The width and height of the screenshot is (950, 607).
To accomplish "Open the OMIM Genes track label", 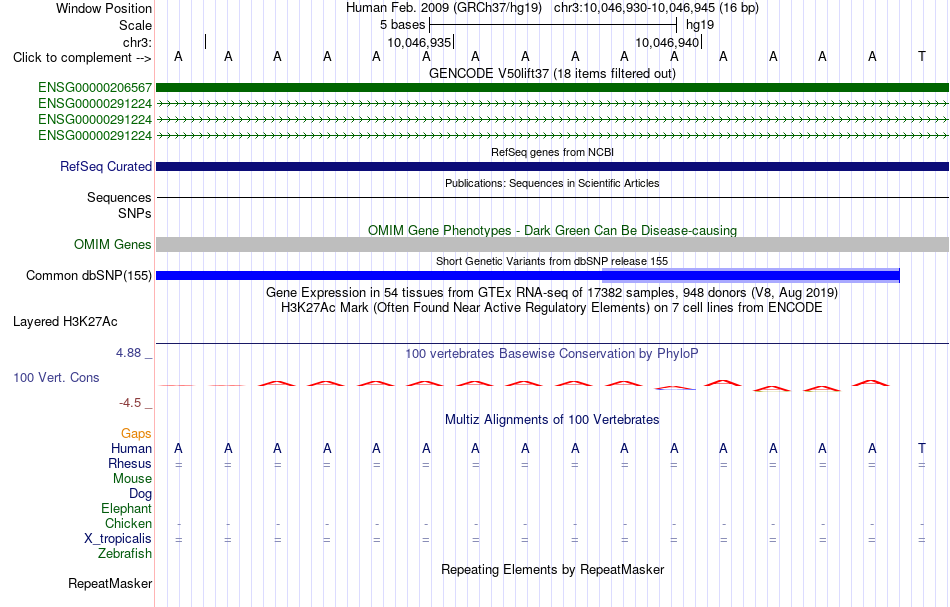I will tap(112, 245).
